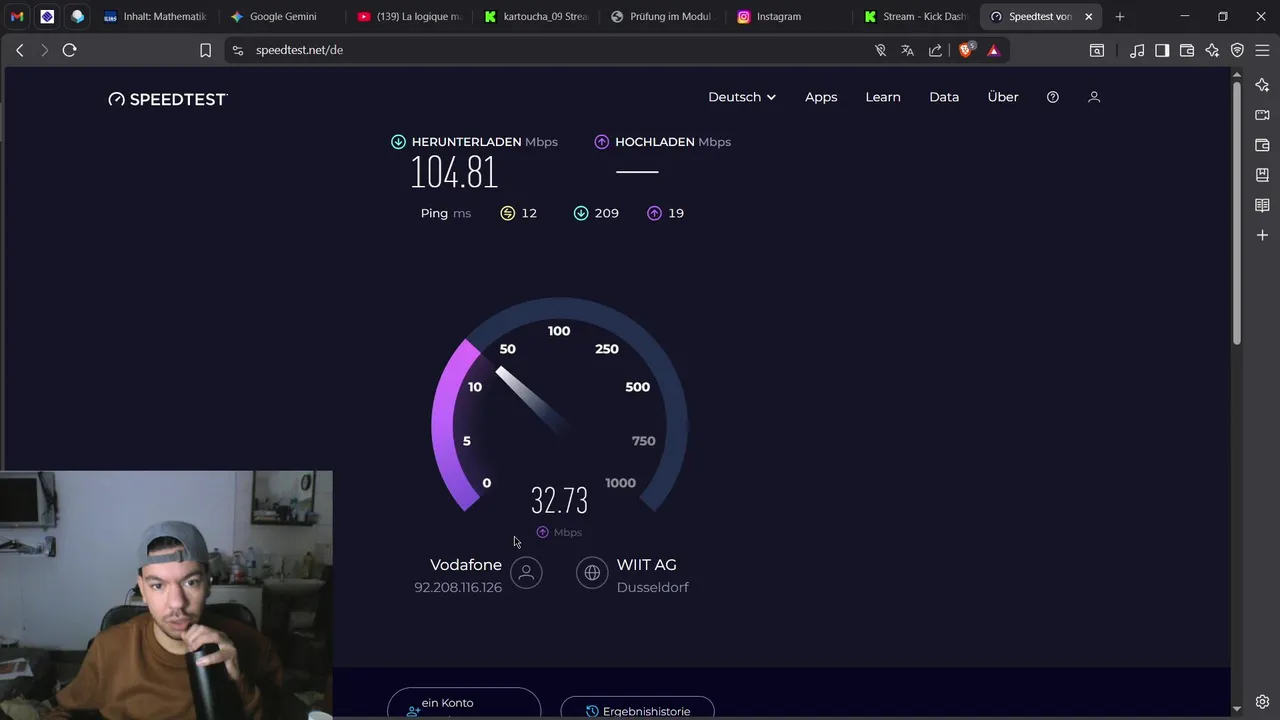Bookmark this page with the bookmark icon
This screenshot has height=720, width=1280.
coord(205,50)
